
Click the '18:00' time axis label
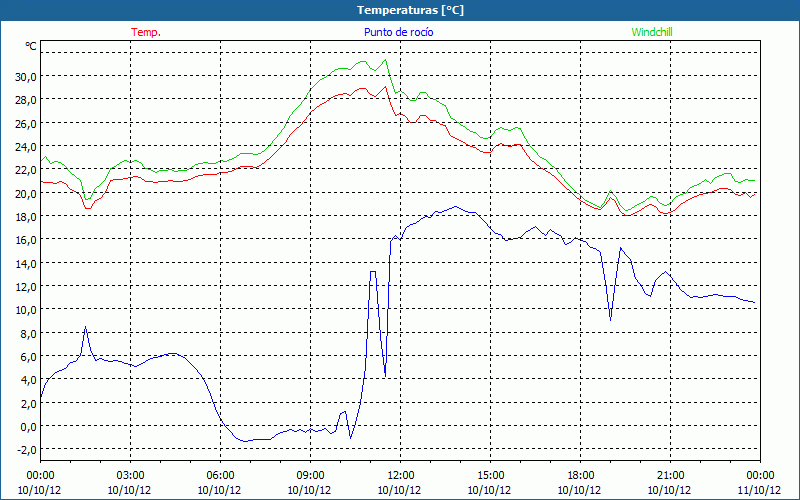click(580, 476)
